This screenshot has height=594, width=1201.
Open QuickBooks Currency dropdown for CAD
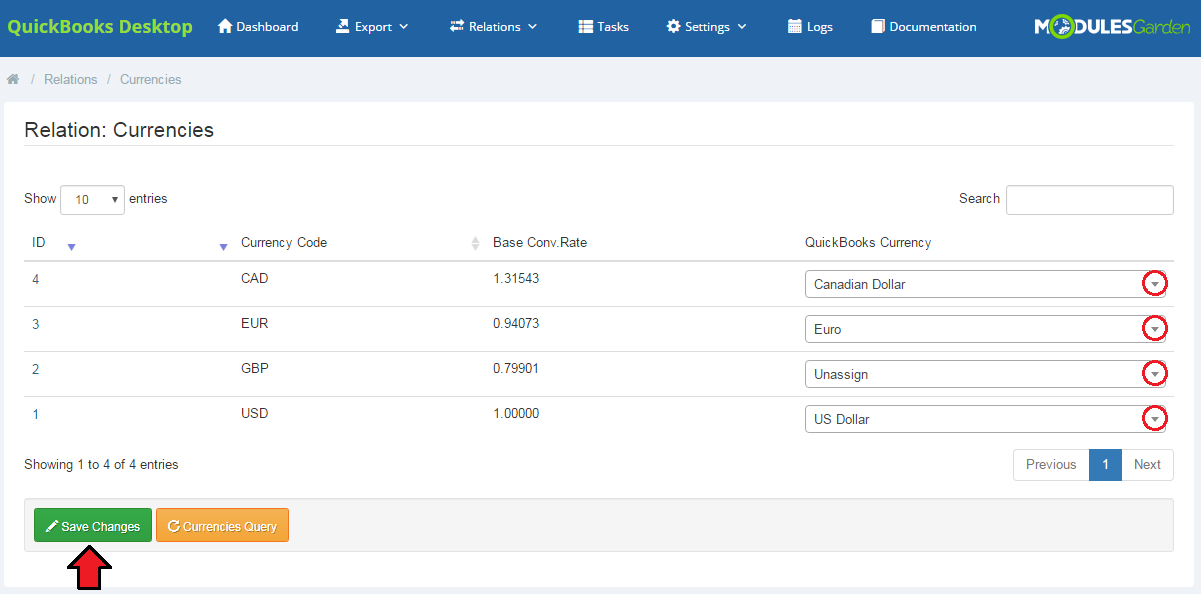986,284
